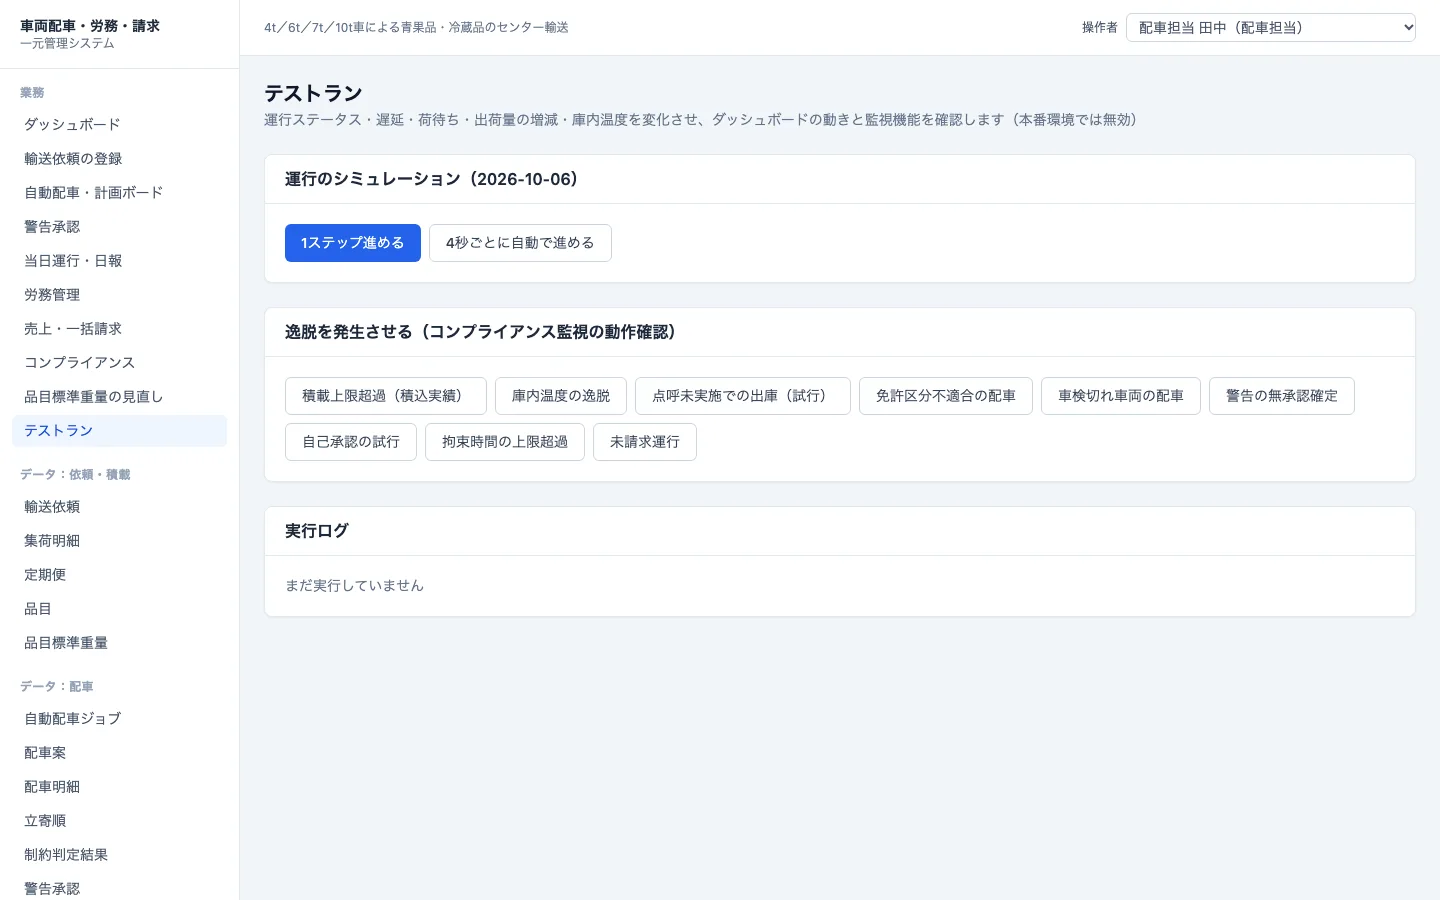1440x900 pixels.
Task: Open 自動配車ジョブ data link
Action: [x=120, y=719]
